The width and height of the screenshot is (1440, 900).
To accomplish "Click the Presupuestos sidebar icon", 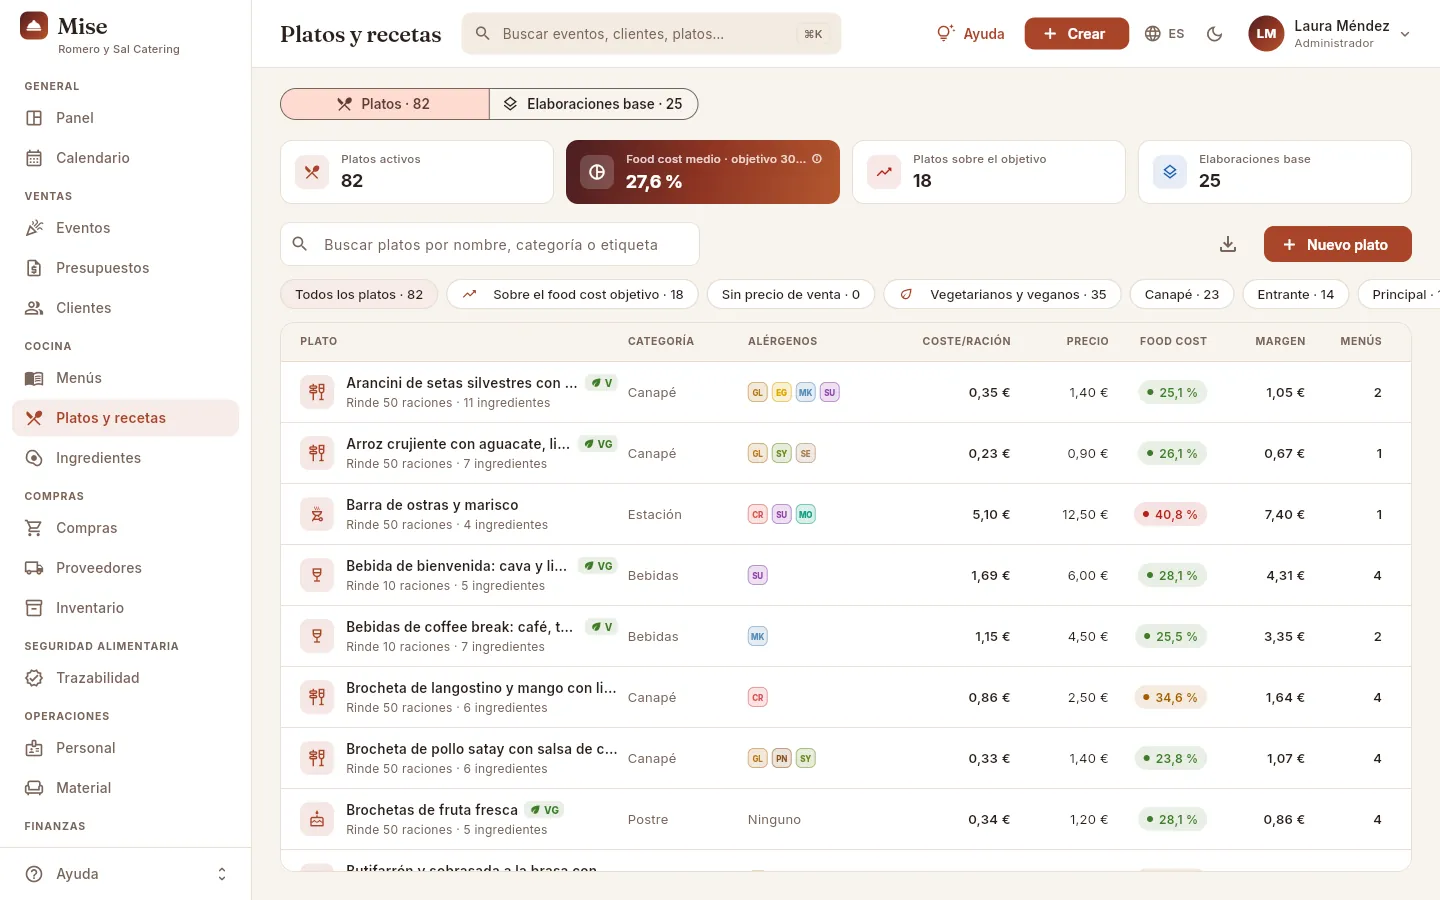I will point(34,268).
